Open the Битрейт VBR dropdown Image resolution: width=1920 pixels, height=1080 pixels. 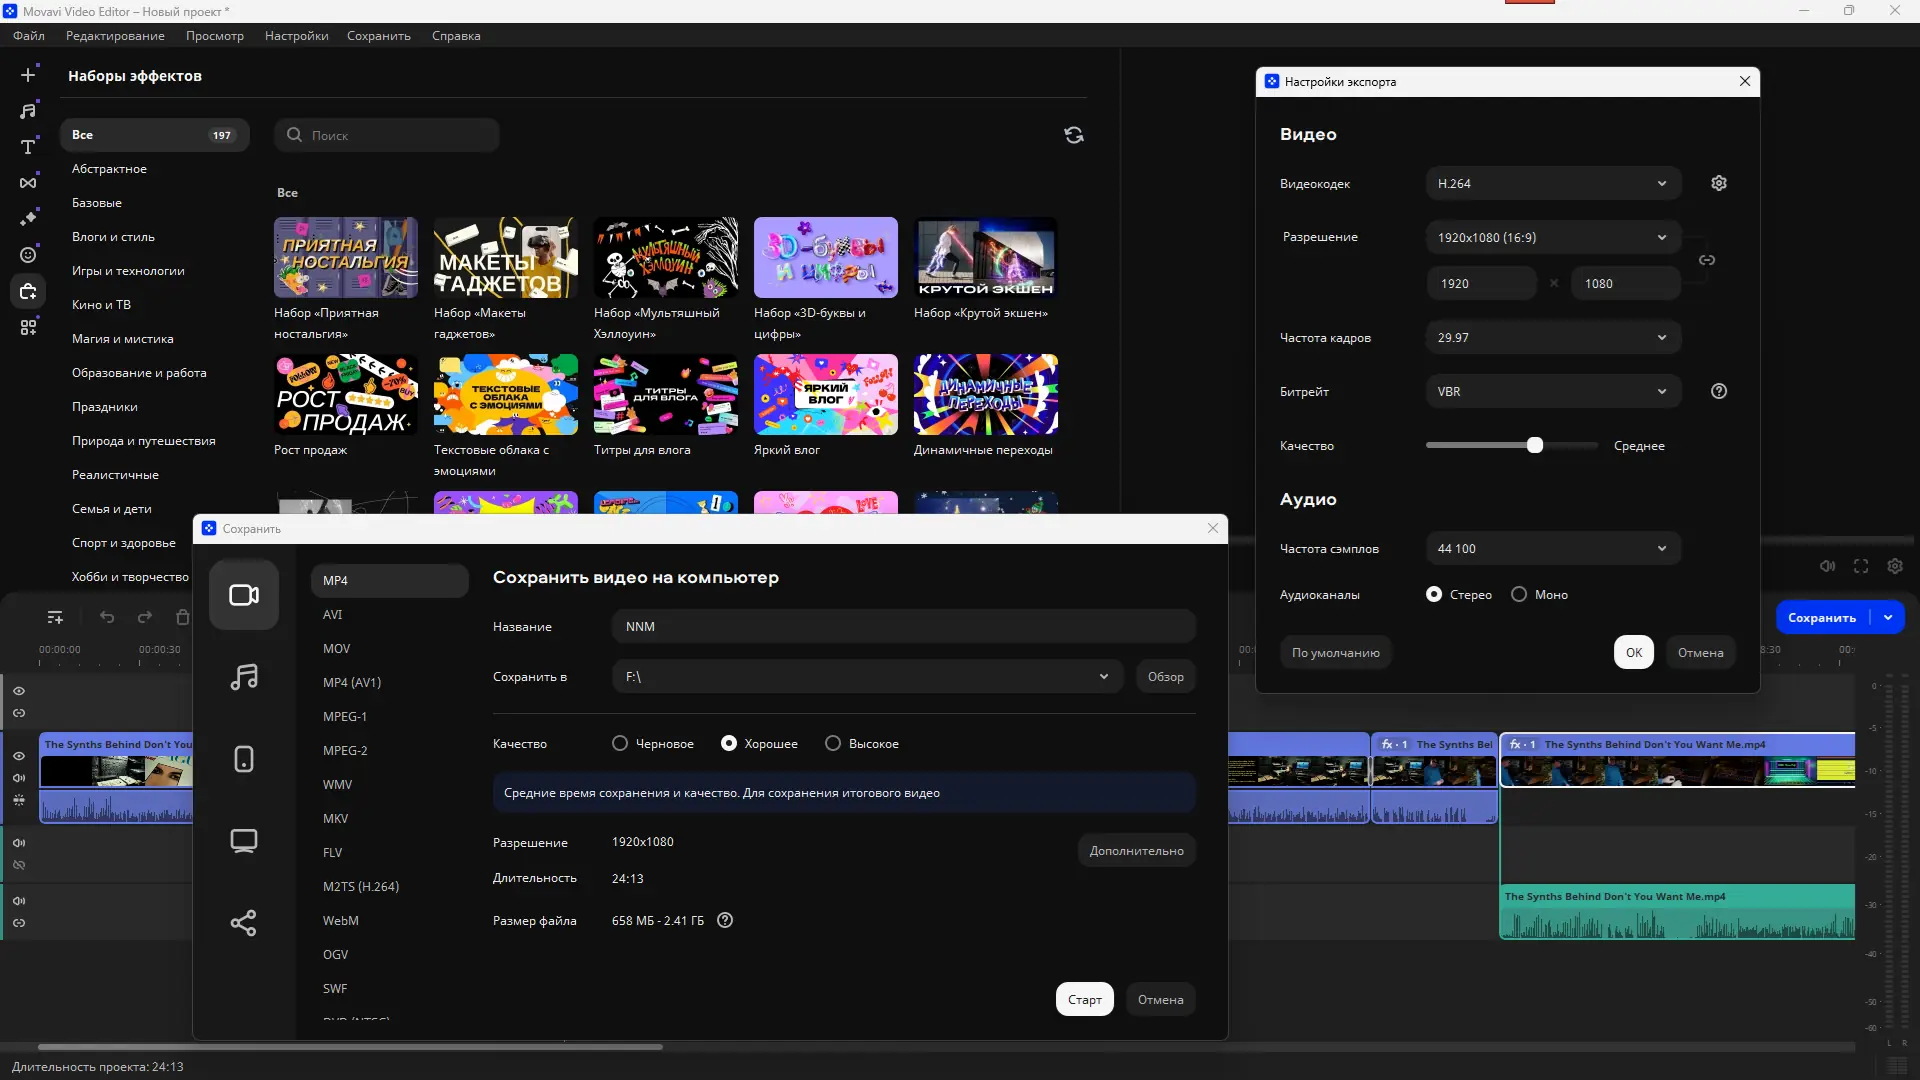(x=1551, y=391)
